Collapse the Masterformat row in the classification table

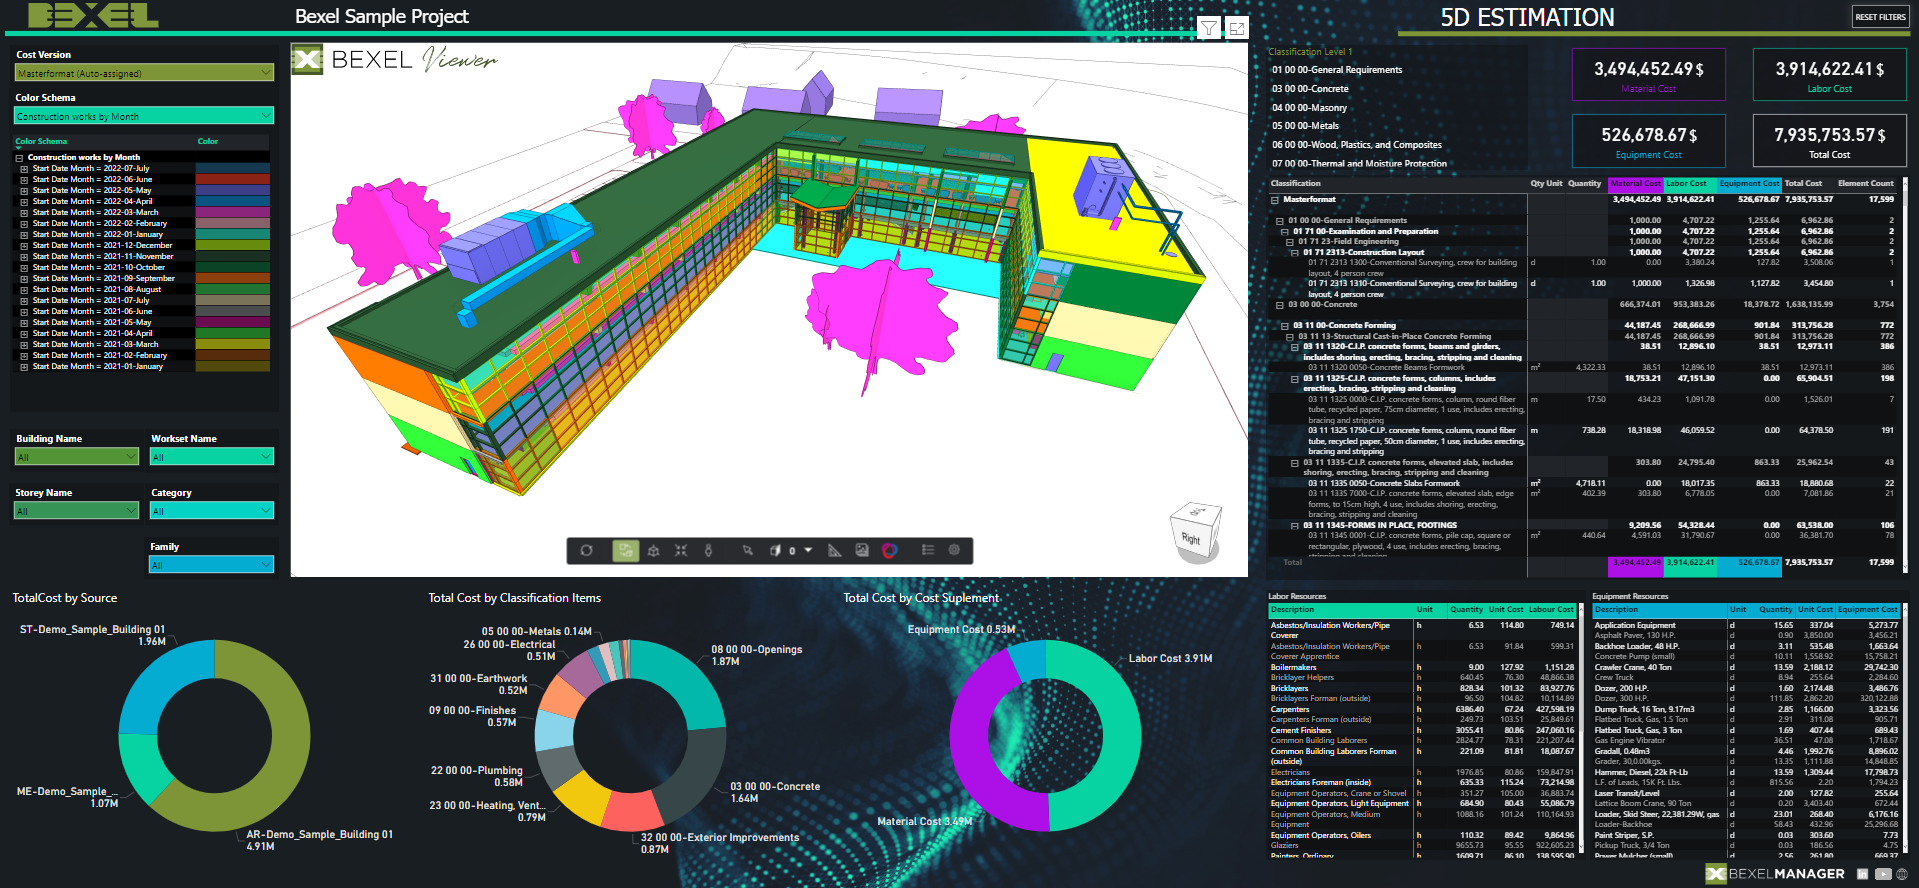pyautogui.click(x=1275, y=200)
